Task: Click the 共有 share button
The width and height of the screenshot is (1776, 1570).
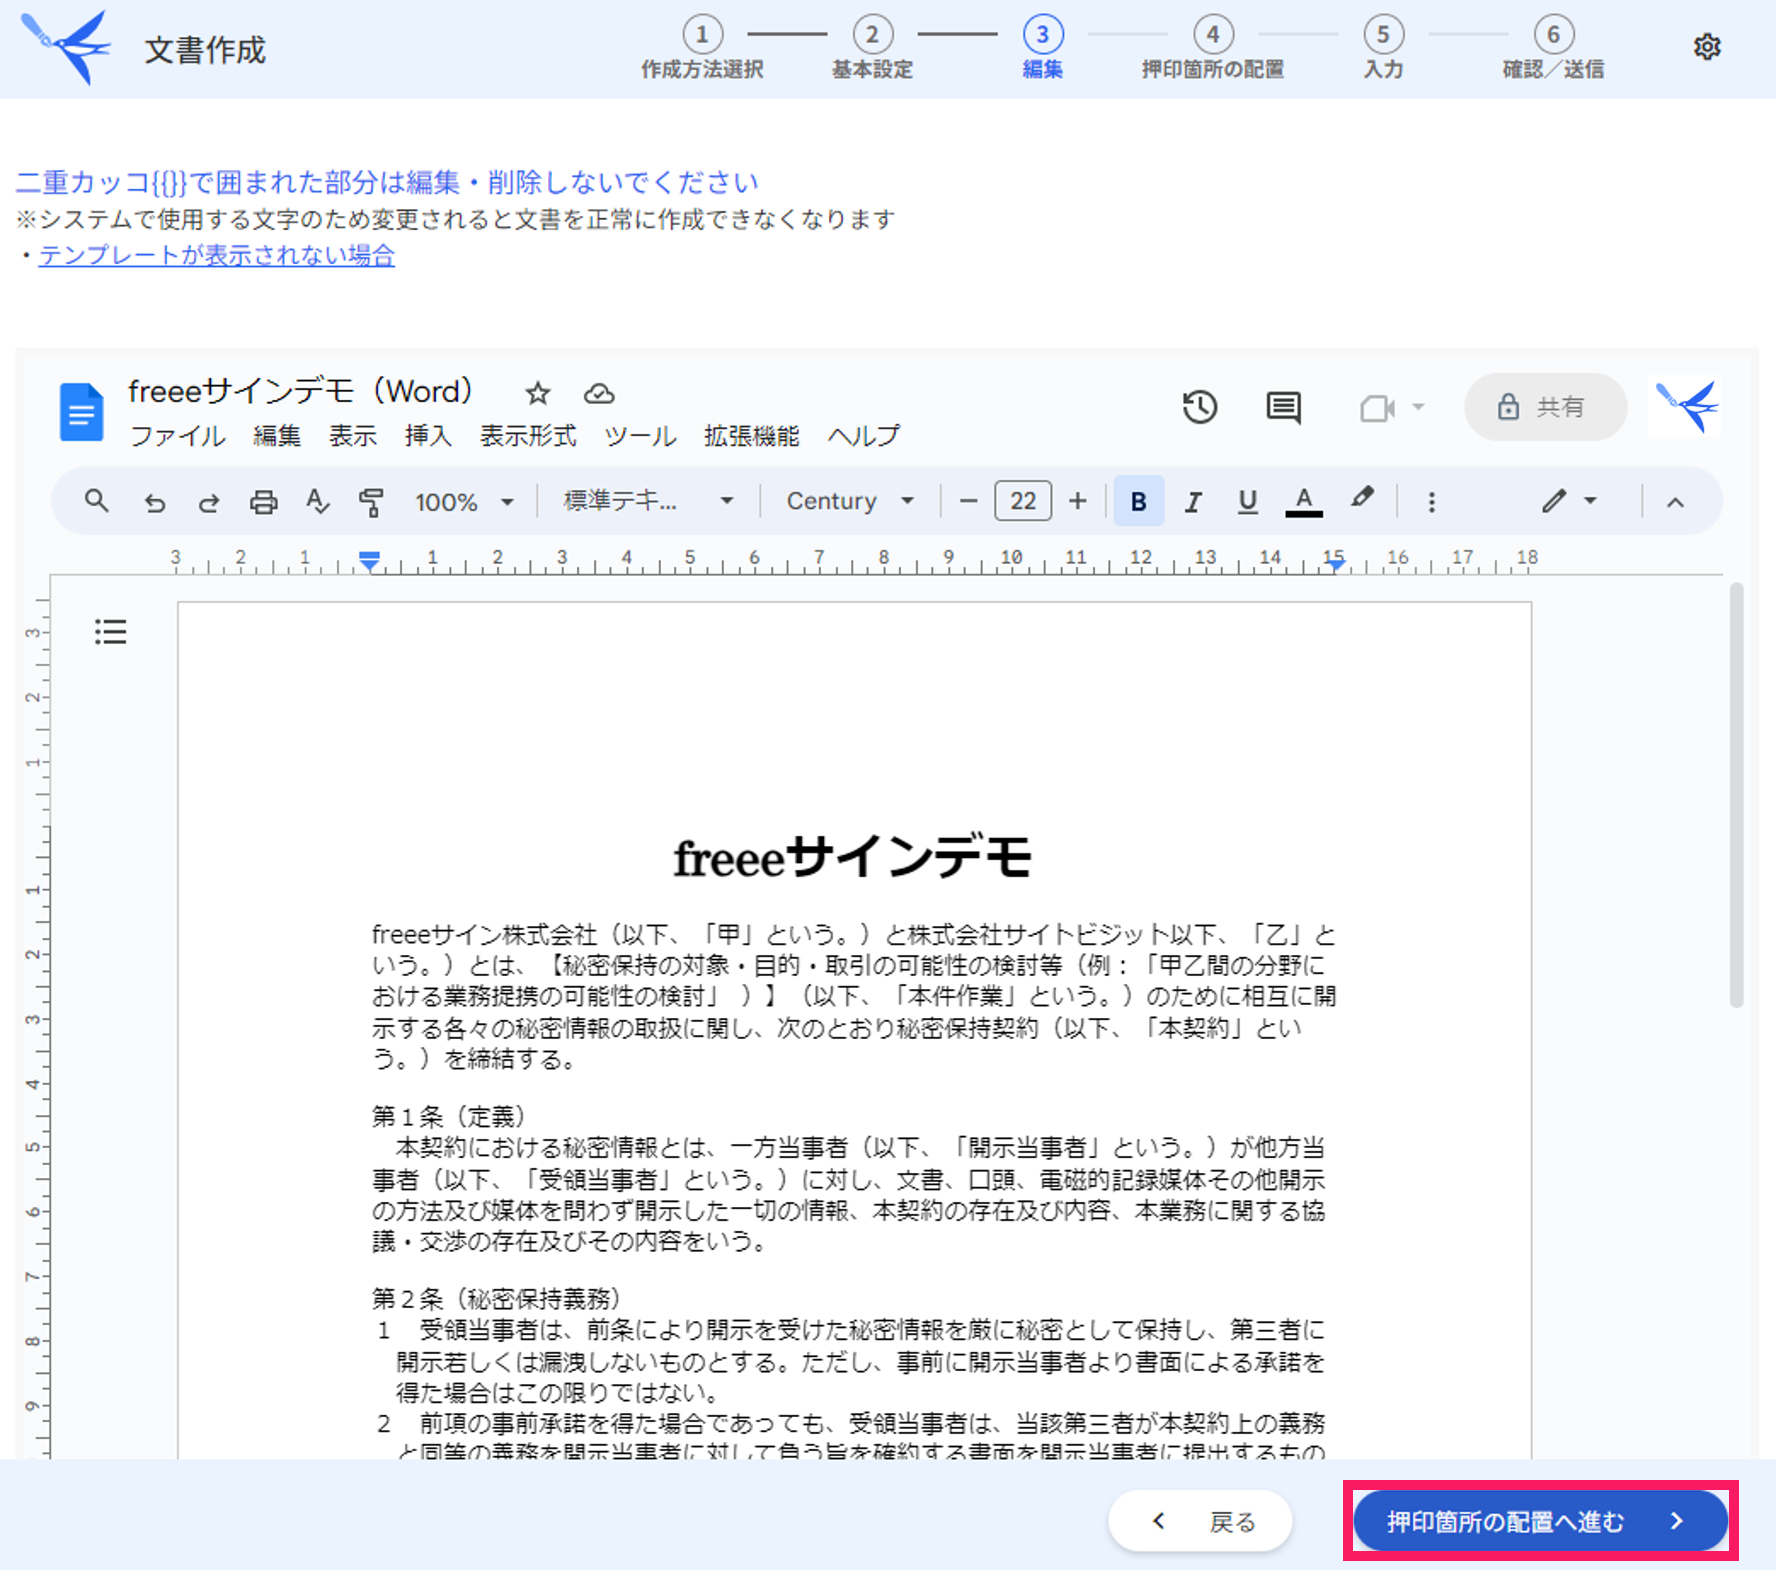Action: click(x=1545, y=407)
